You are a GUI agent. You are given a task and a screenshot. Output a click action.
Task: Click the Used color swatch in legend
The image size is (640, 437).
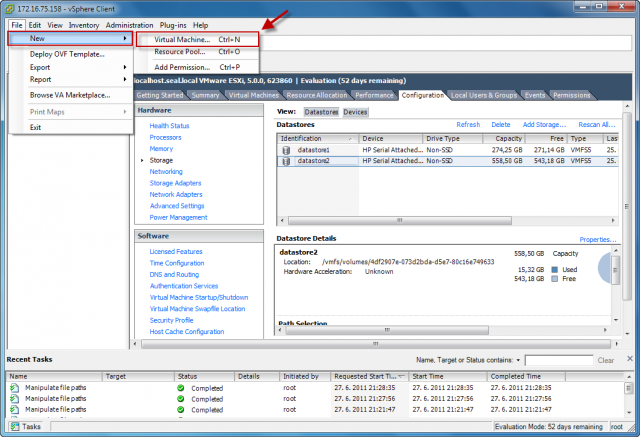555,270
